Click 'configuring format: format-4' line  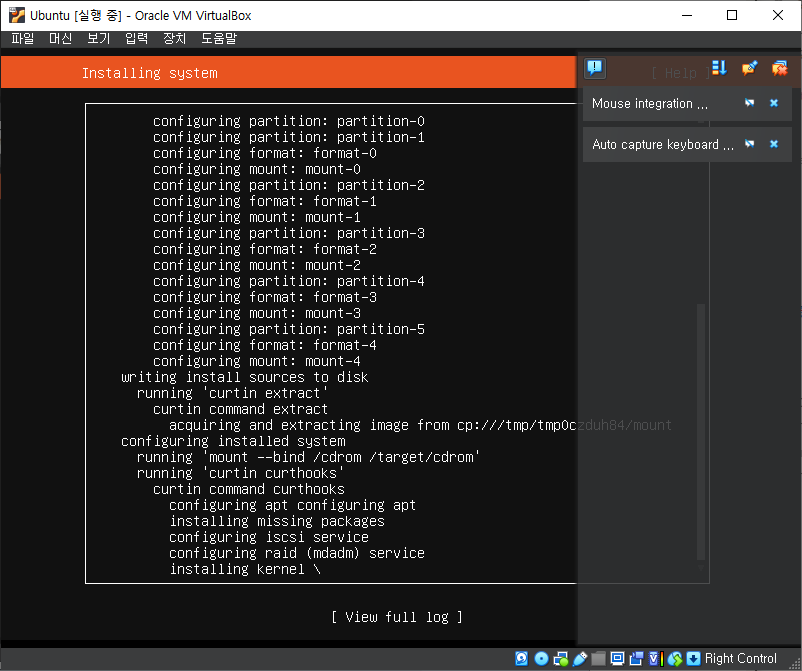tap(264, 345)
